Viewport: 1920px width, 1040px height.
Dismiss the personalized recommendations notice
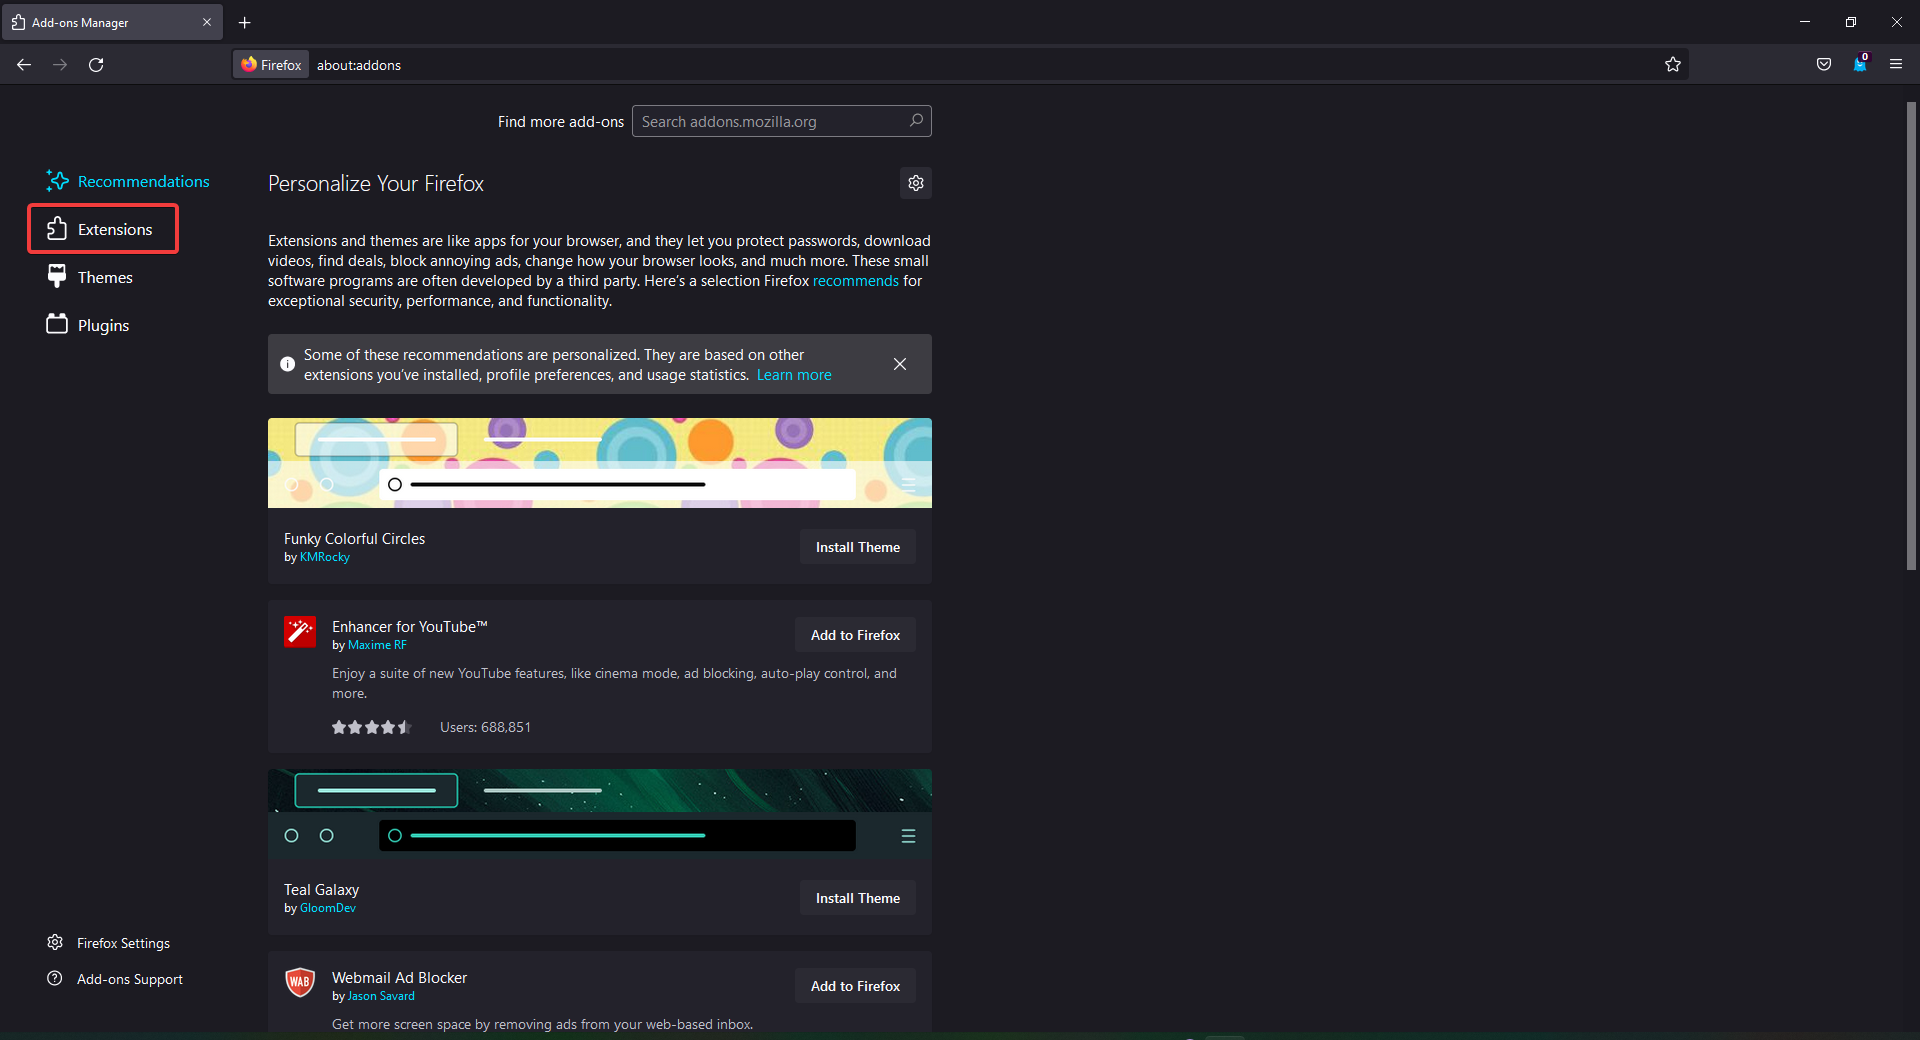click(x=900, y=364)
